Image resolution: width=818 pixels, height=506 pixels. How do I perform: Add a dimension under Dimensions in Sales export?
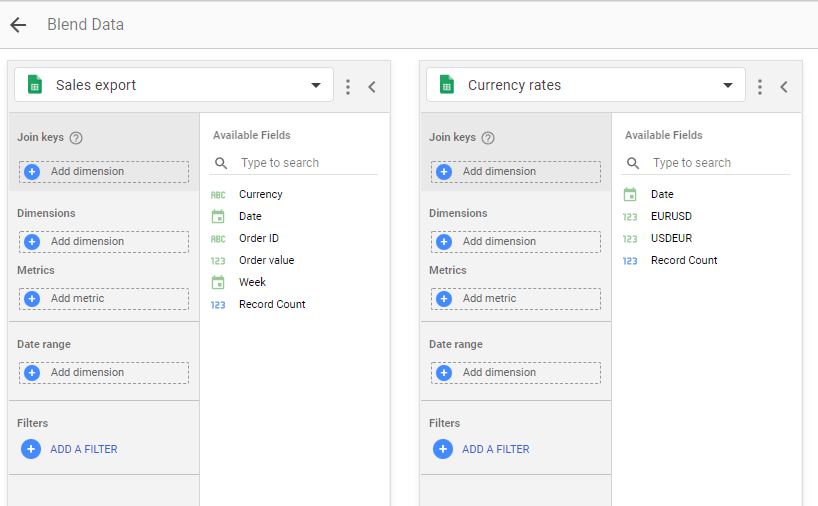[x=104, y=242]
